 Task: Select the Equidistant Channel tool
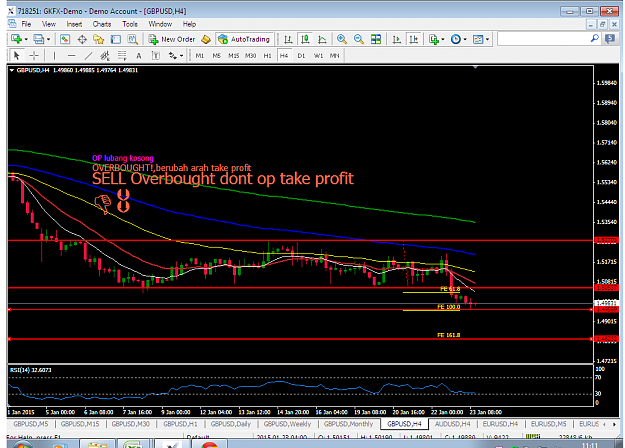tap(105, 56)
